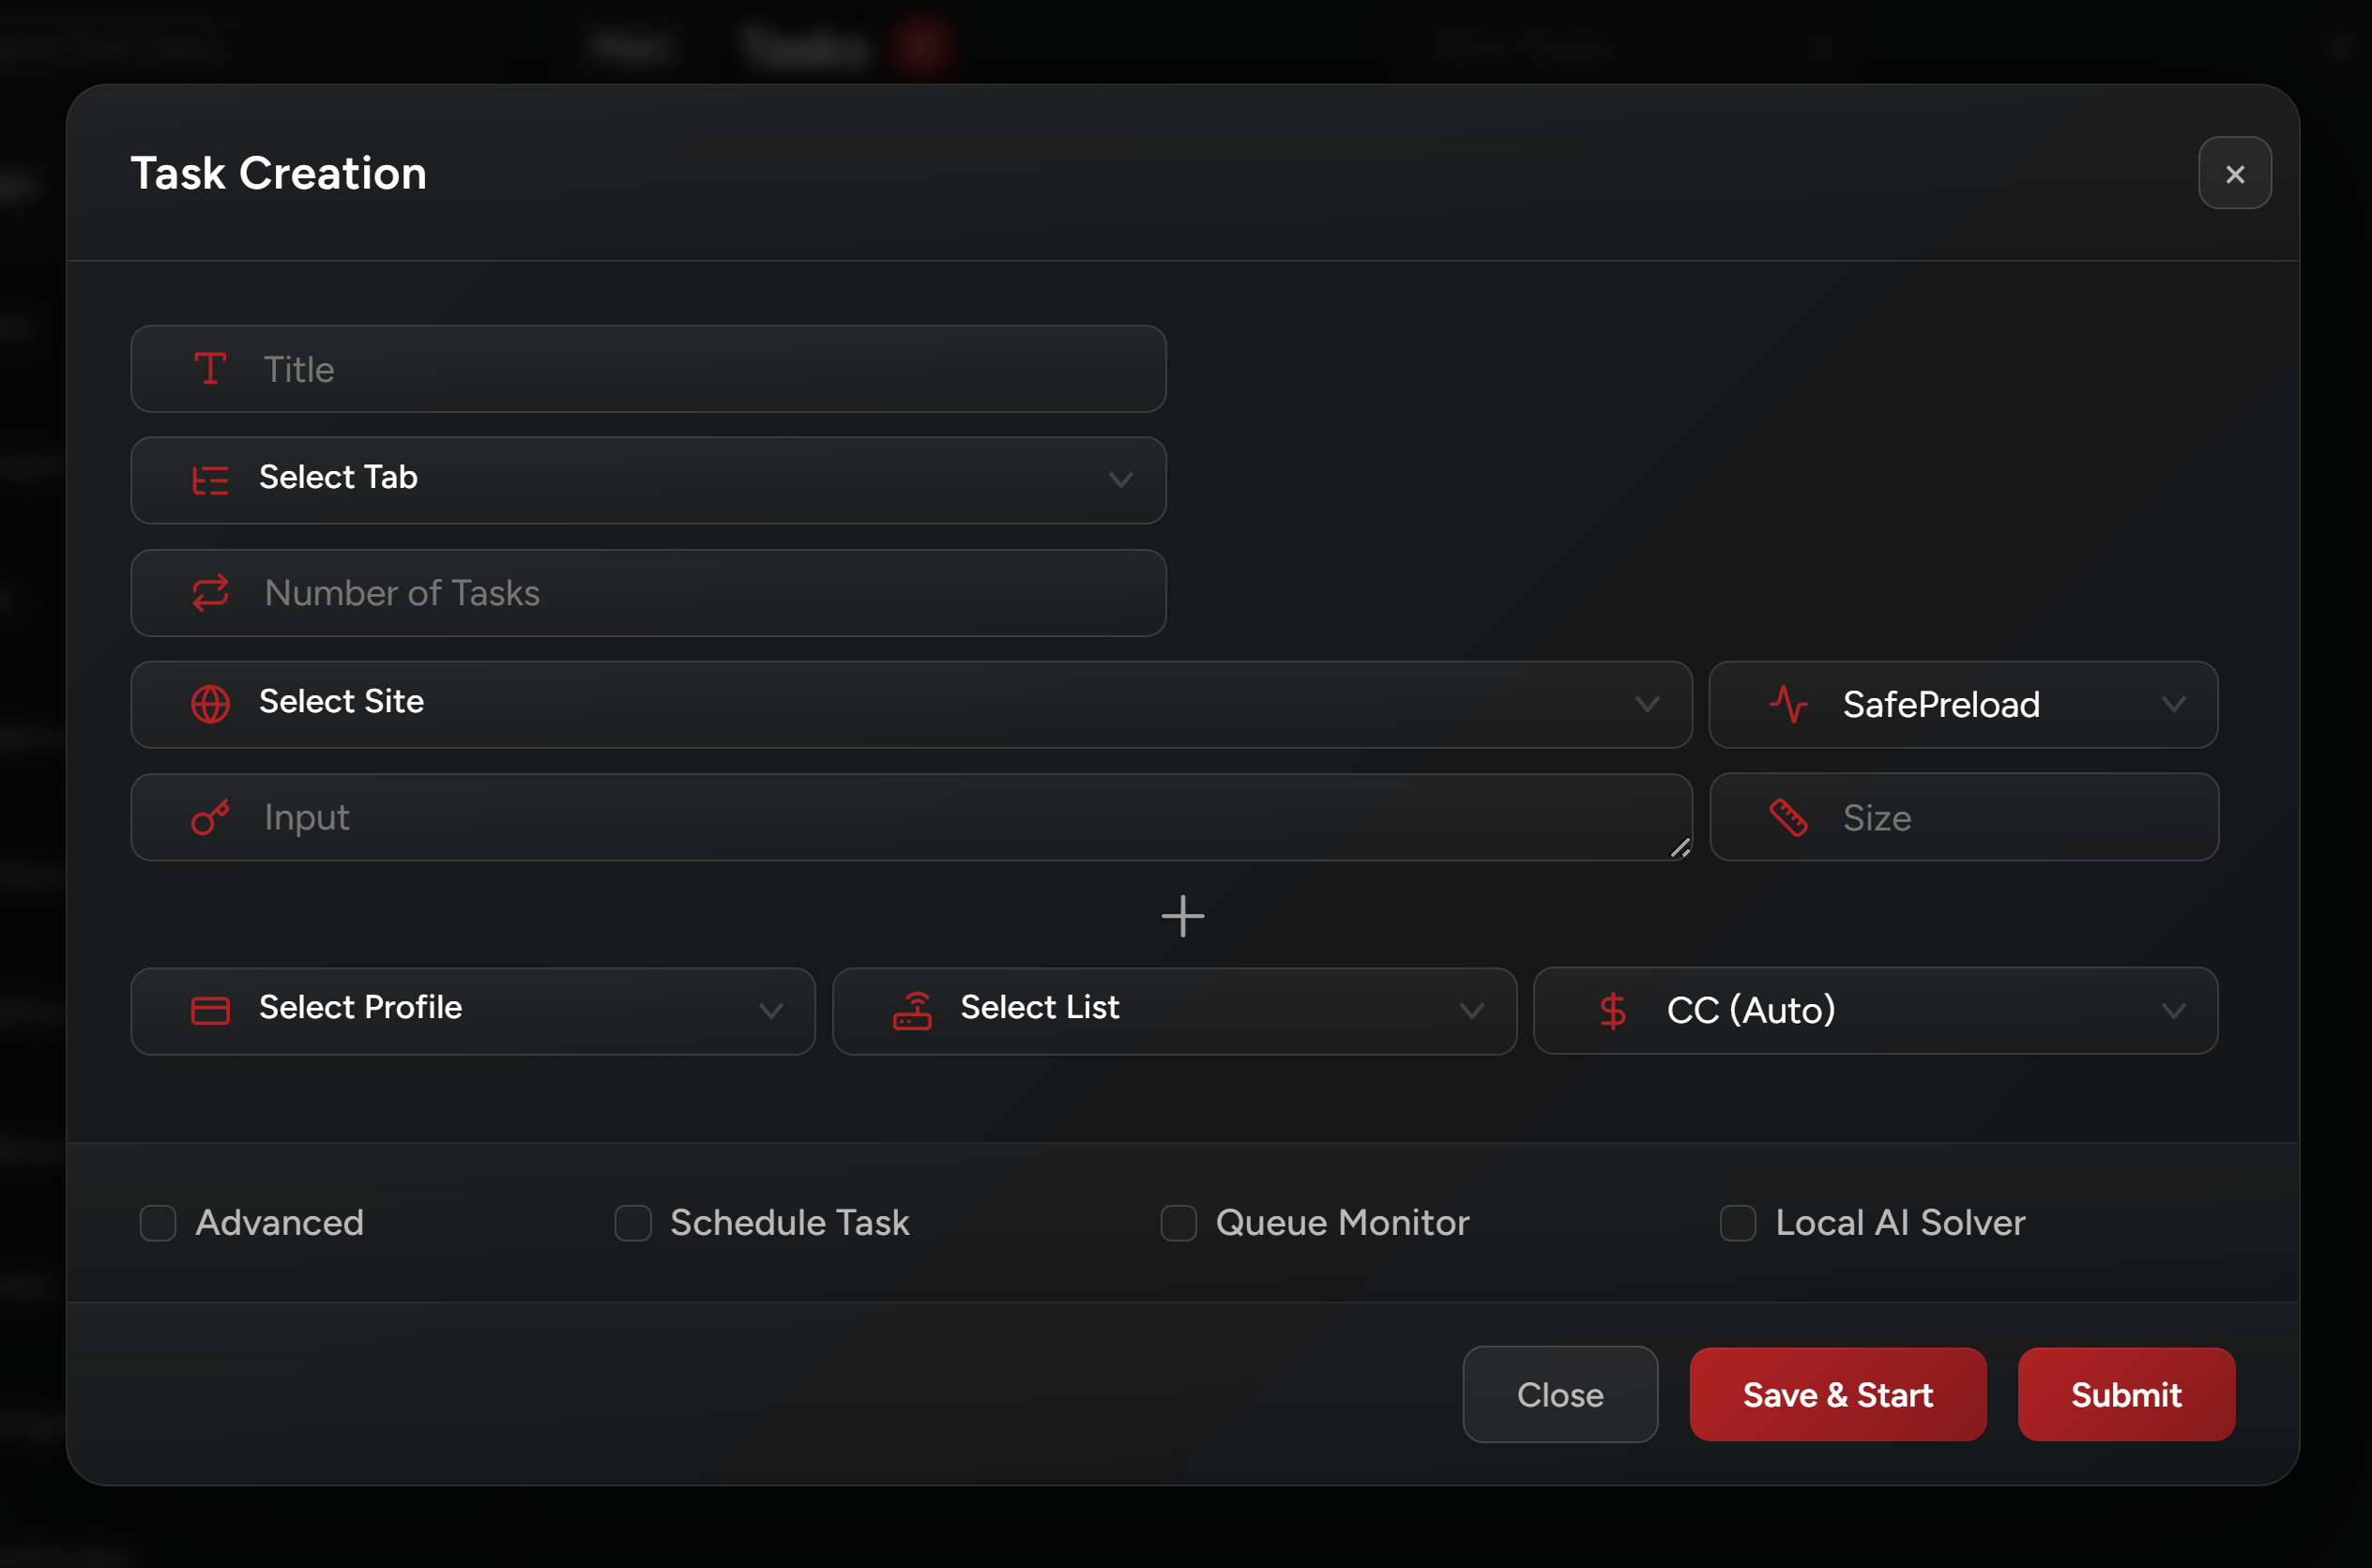Enable the Advanced checkbox
Screen dimensions: 2372x1568
(158, 1223)
